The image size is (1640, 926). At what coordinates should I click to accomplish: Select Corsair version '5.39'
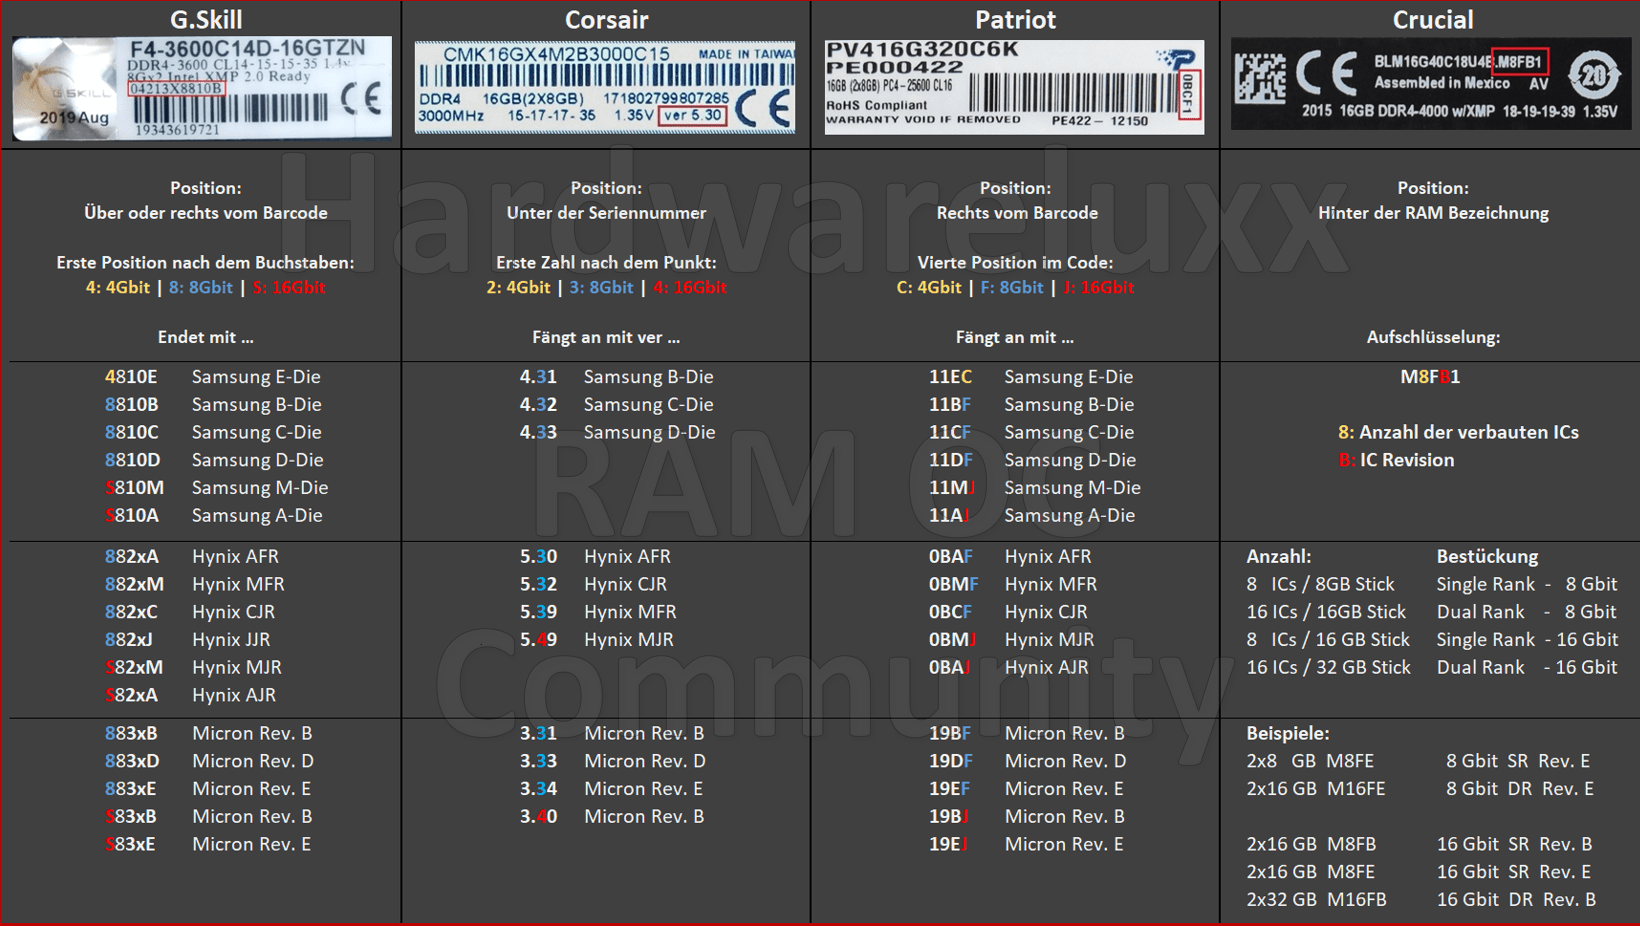538,612
